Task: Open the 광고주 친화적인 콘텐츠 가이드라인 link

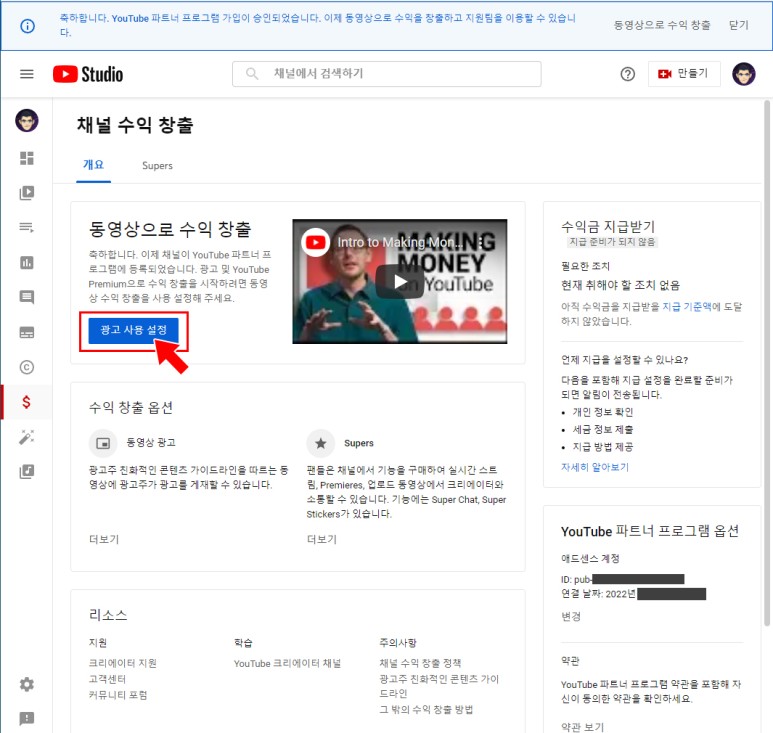Action: pos(439,686)
